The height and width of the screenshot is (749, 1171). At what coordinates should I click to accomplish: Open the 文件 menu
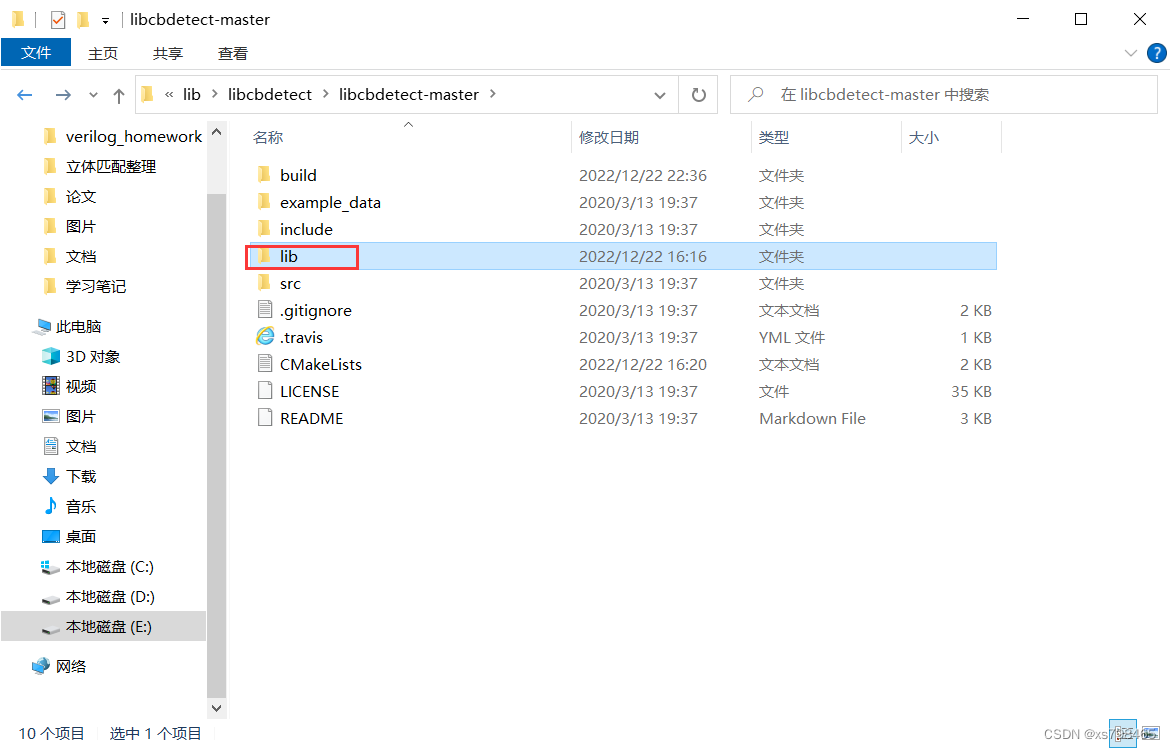point(36,52)
